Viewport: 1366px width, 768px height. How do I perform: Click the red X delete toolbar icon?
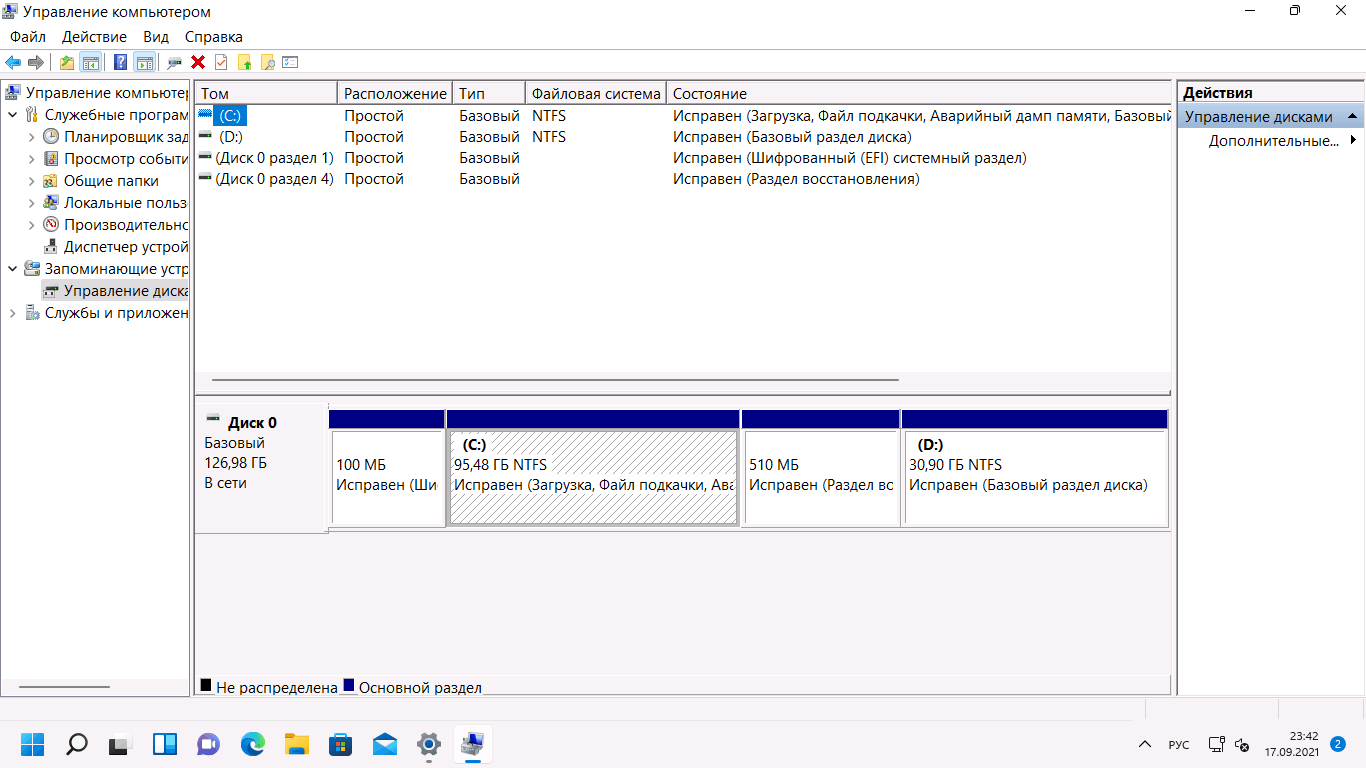pos(198,62)
